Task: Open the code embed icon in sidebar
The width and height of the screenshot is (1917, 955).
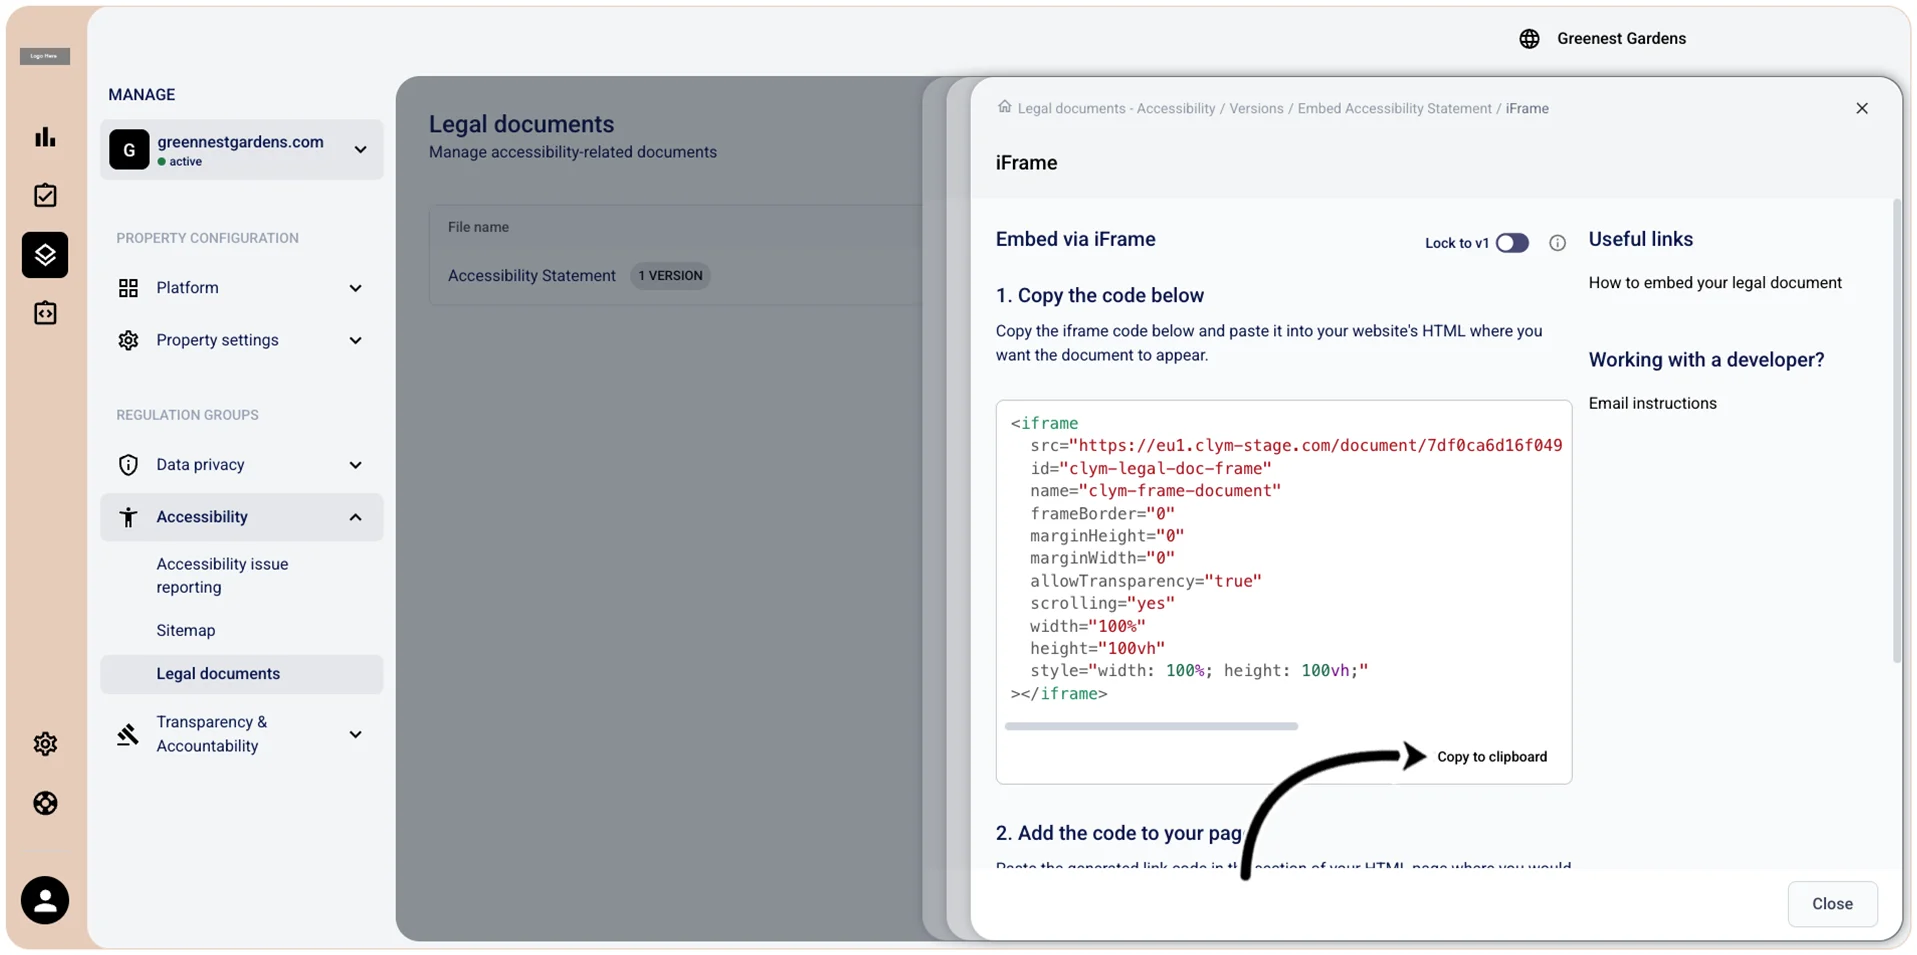Action: 45,313
